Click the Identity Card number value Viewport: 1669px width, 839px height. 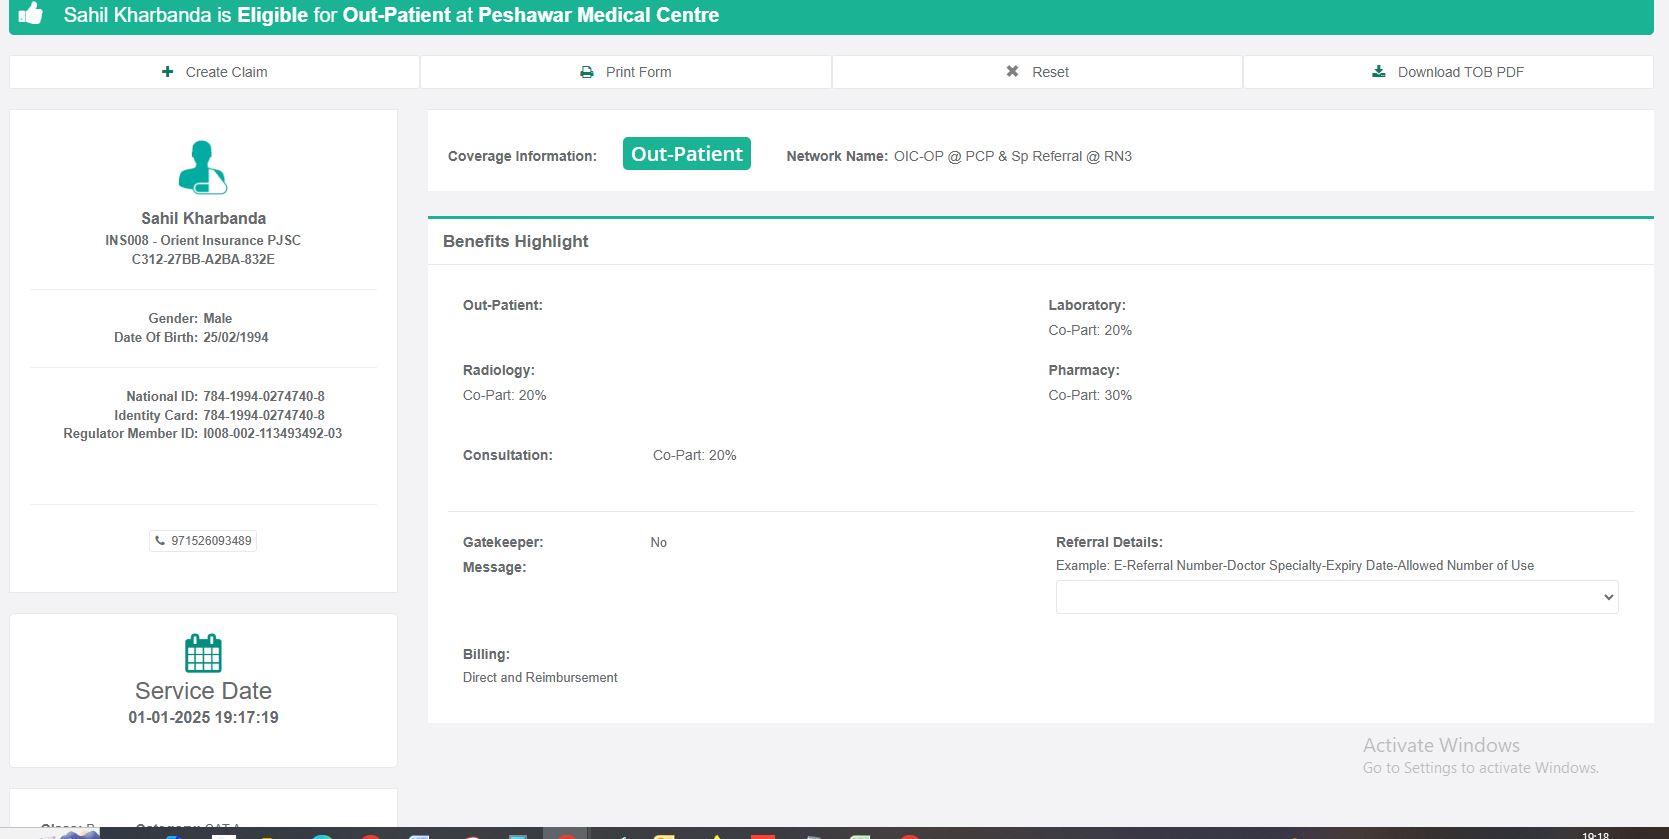click(x=264, y=415)
